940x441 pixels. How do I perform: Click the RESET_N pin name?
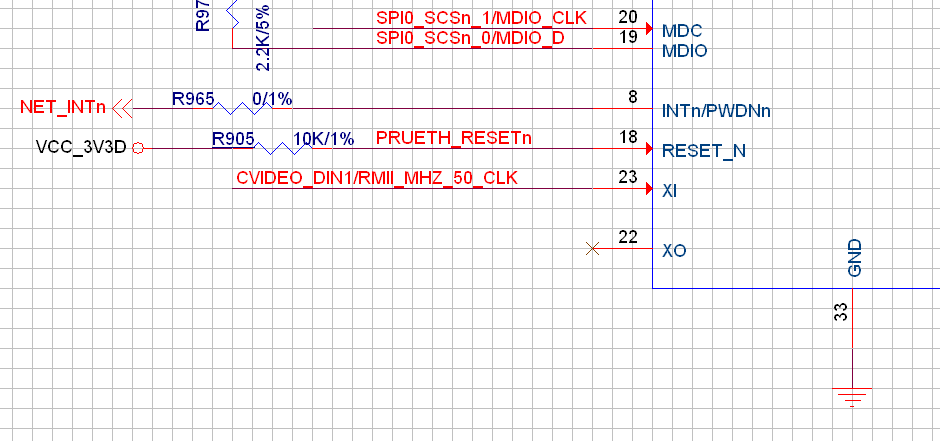coord(704,151)
